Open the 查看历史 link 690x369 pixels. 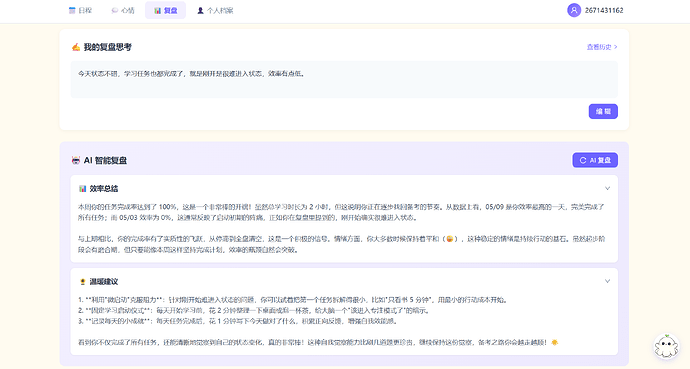[602, 47]
